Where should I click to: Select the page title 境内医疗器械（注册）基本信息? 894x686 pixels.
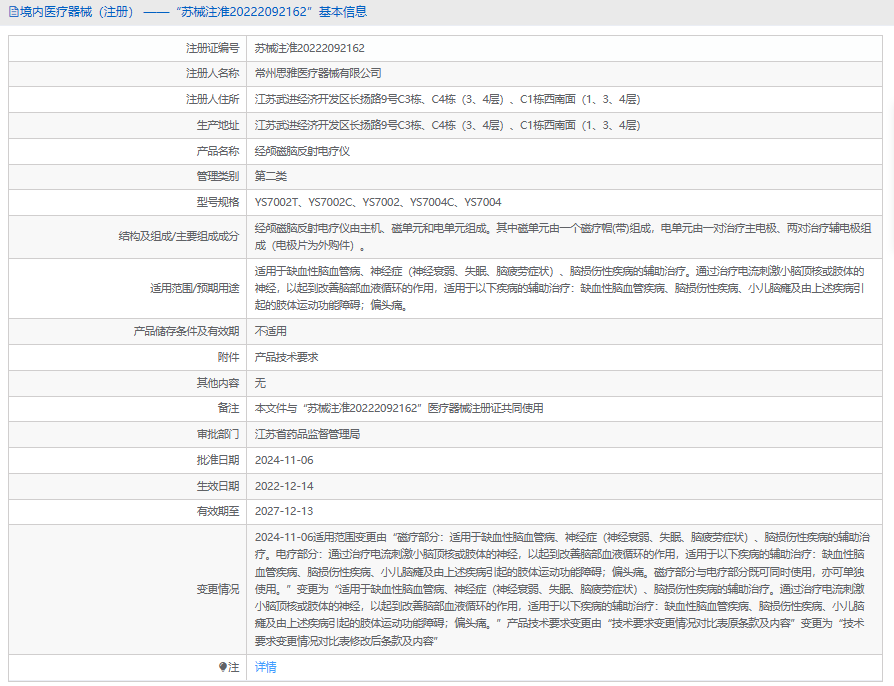(194, 12)
